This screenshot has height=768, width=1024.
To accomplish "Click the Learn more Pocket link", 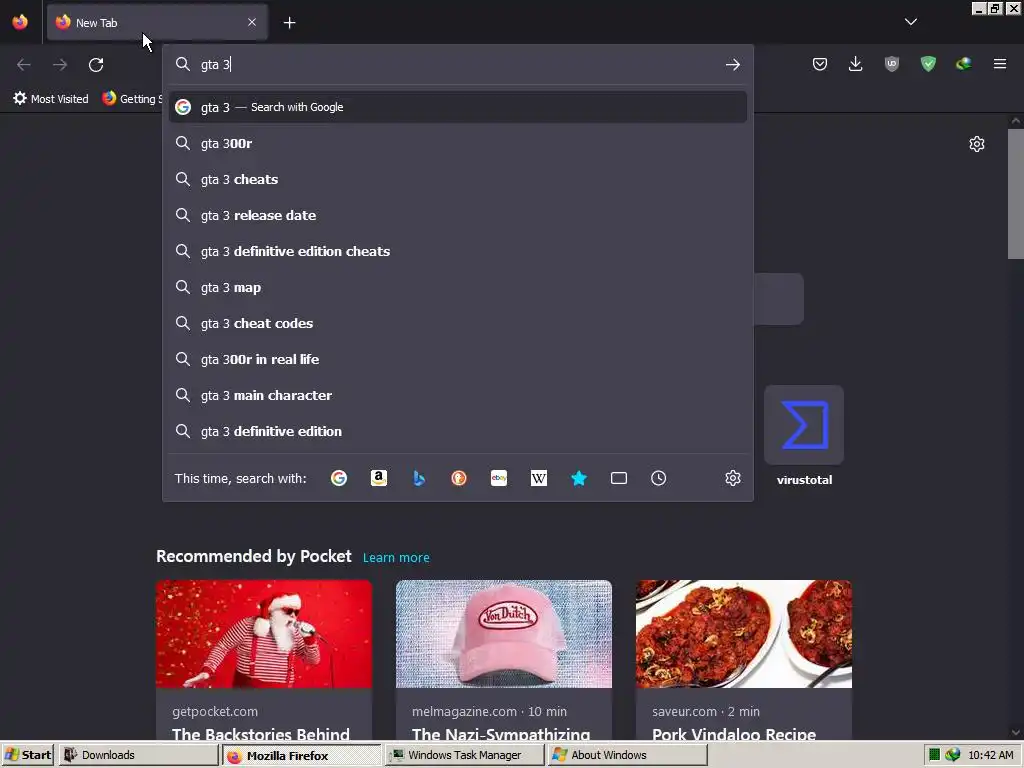I will tap(396, 557).
